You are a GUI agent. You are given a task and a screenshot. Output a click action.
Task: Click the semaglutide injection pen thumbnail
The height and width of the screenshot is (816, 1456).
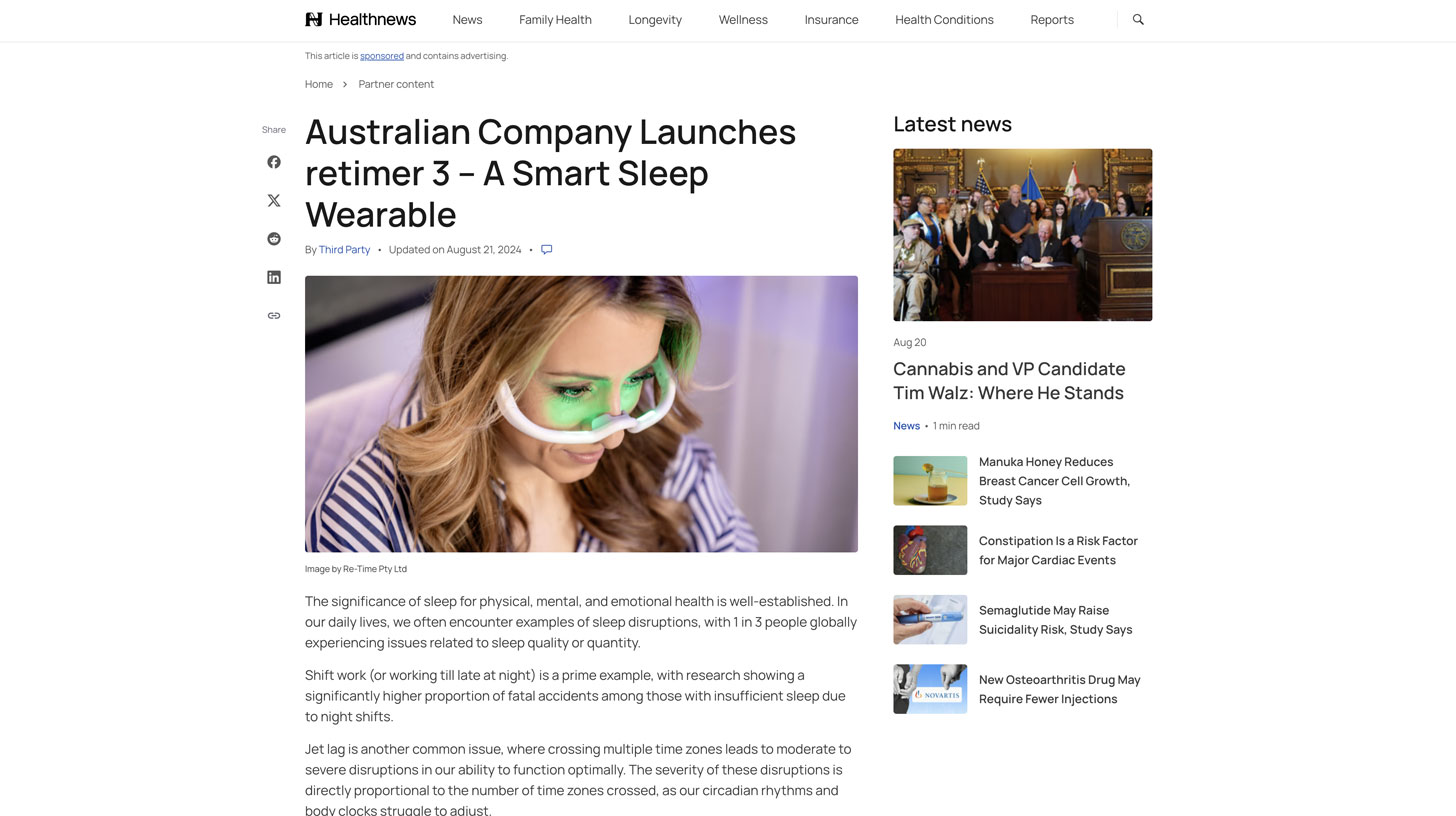click(x=930, y=620)
